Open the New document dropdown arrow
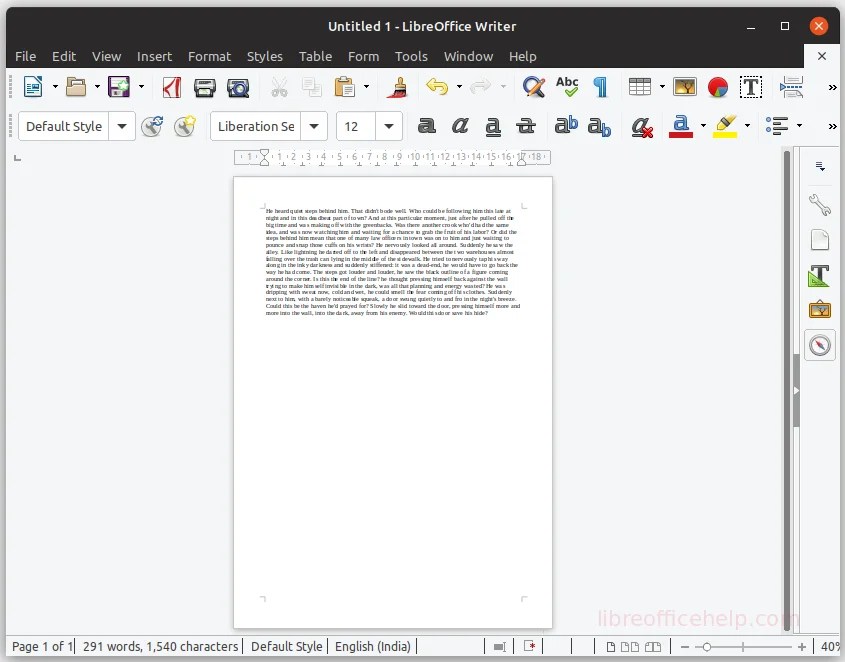This screenshot has width=845, height=662. (x=55, y=86)
